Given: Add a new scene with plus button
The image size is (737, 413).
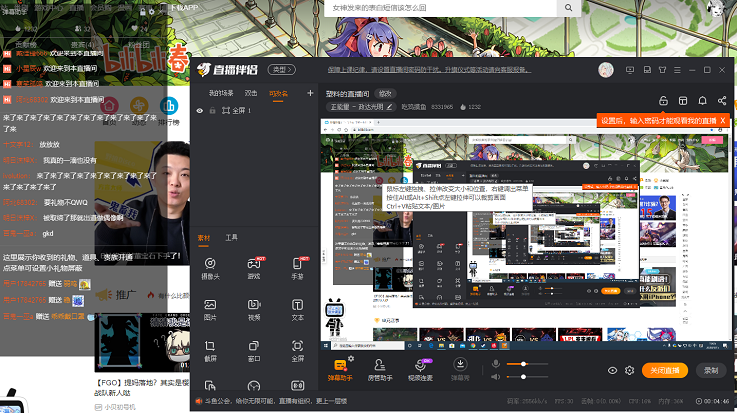Looking at the screenshot, I should (x=310, y=93).
